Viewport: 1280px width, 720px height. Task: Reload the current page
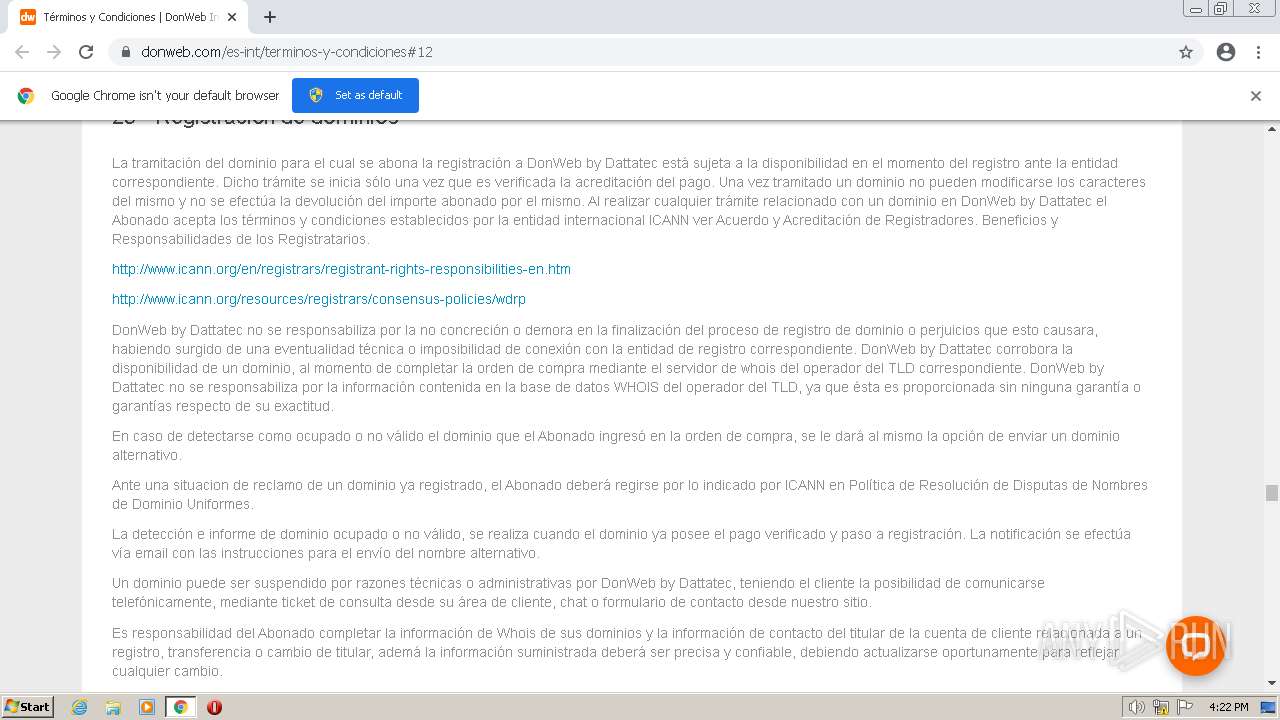pos(86,52)
